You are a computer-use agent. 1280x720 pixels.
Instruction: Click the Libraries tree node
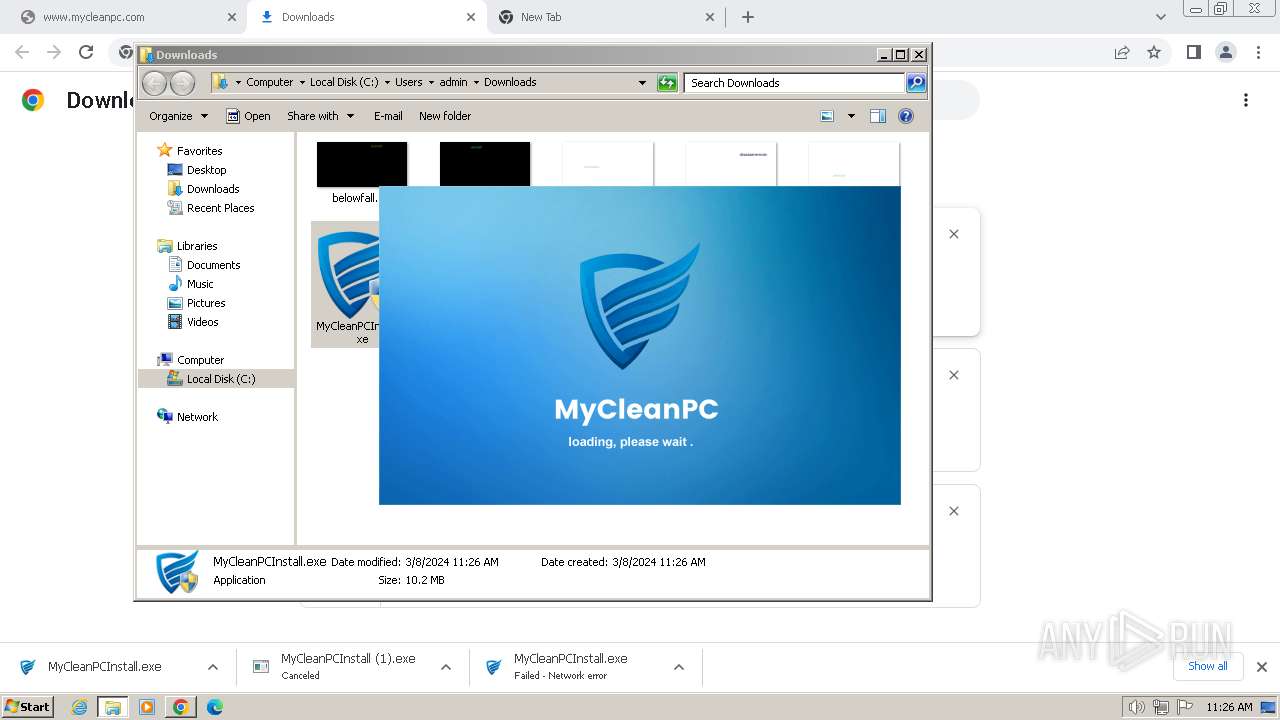point(197,246)
